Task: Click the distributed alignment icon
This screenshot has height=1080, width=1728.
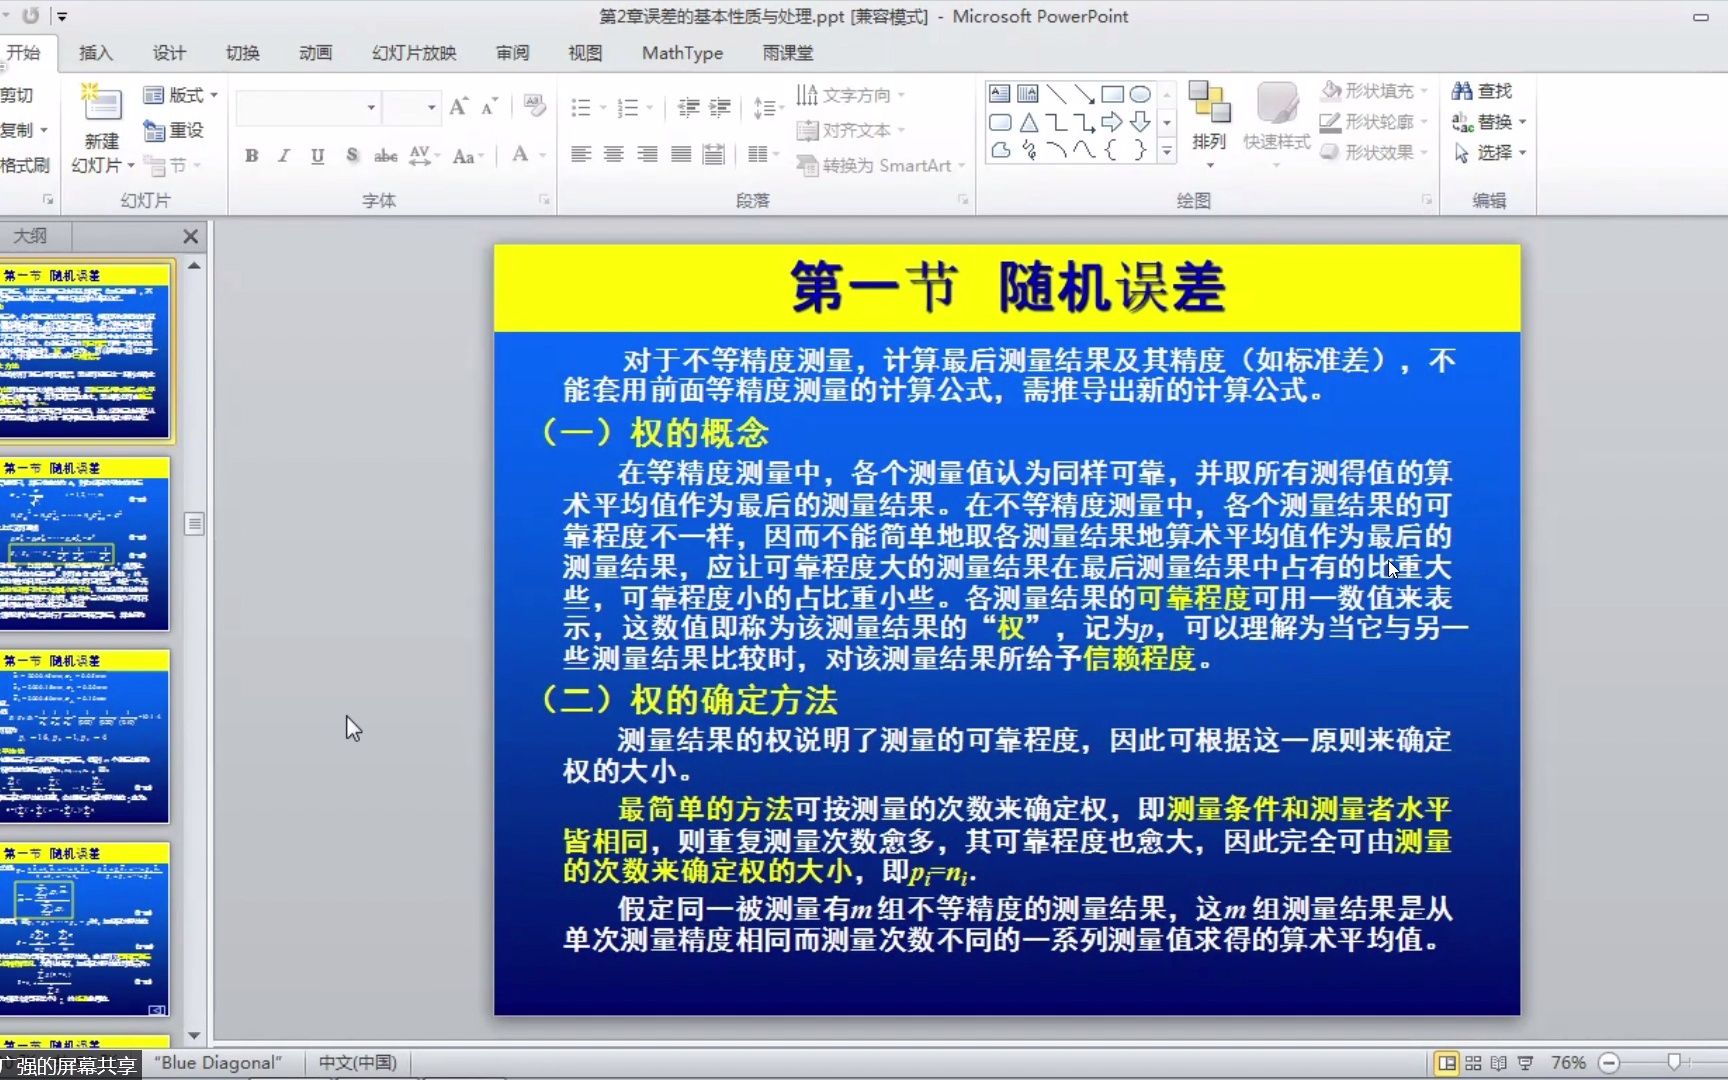Action: click(x=714, y=154)
